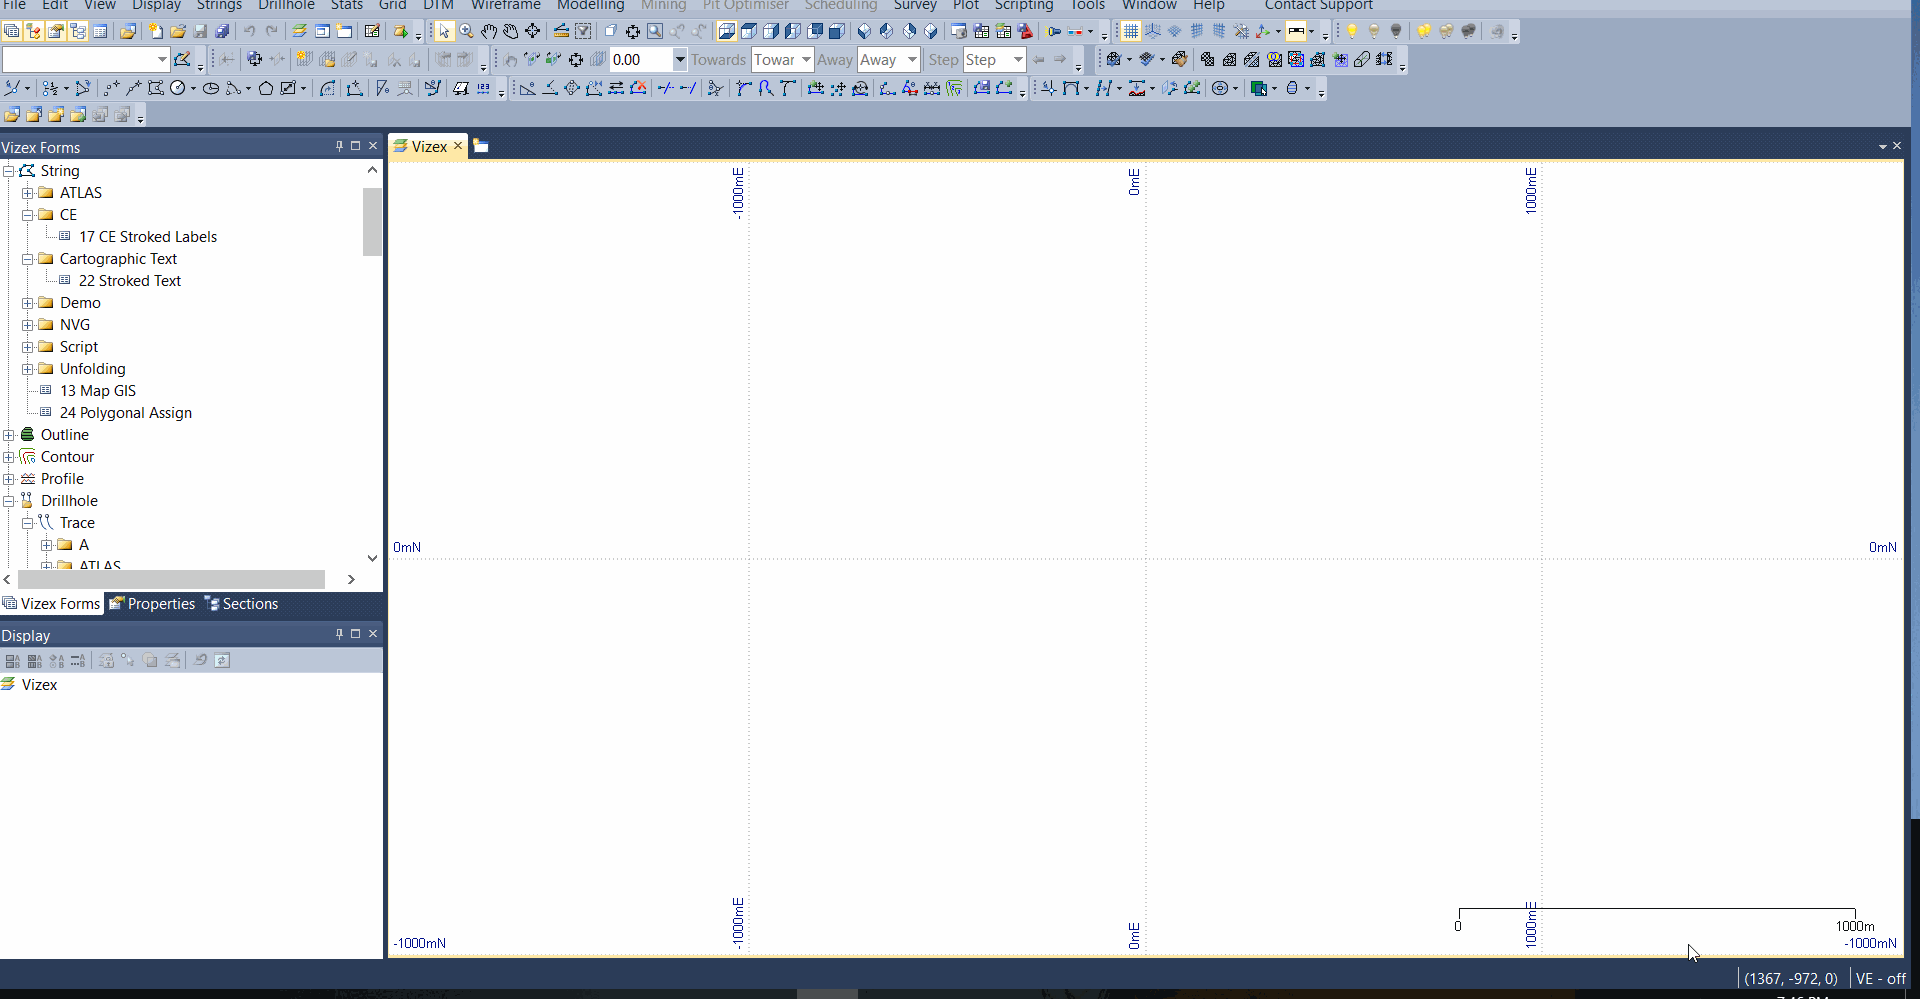Activate the pan hand tool
This screenshot has height=999, width=1920.
[x=490, y=31]
